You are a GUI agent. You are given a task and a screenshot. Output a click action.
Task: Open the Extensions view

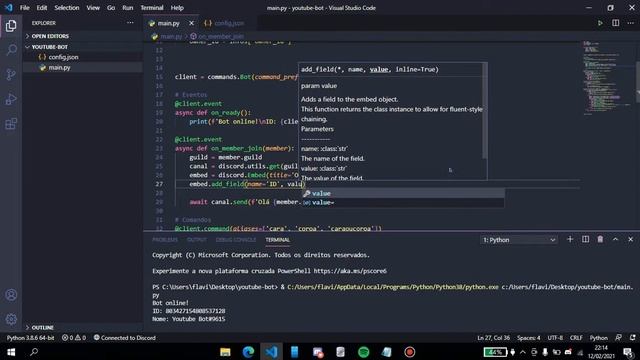[x=11, y=124]
